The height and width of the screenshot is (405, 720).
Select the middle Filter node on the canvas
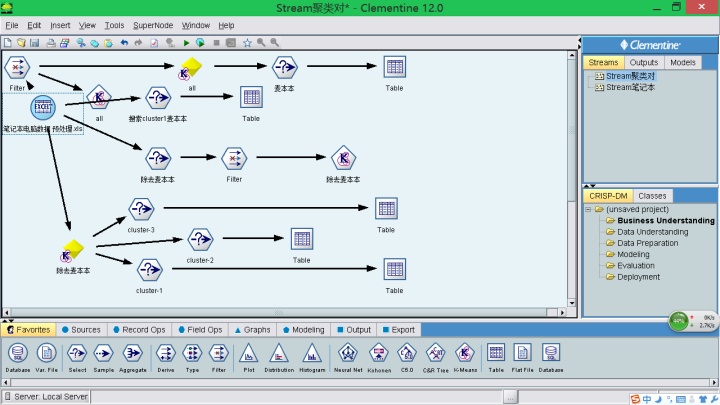point(234,159)
